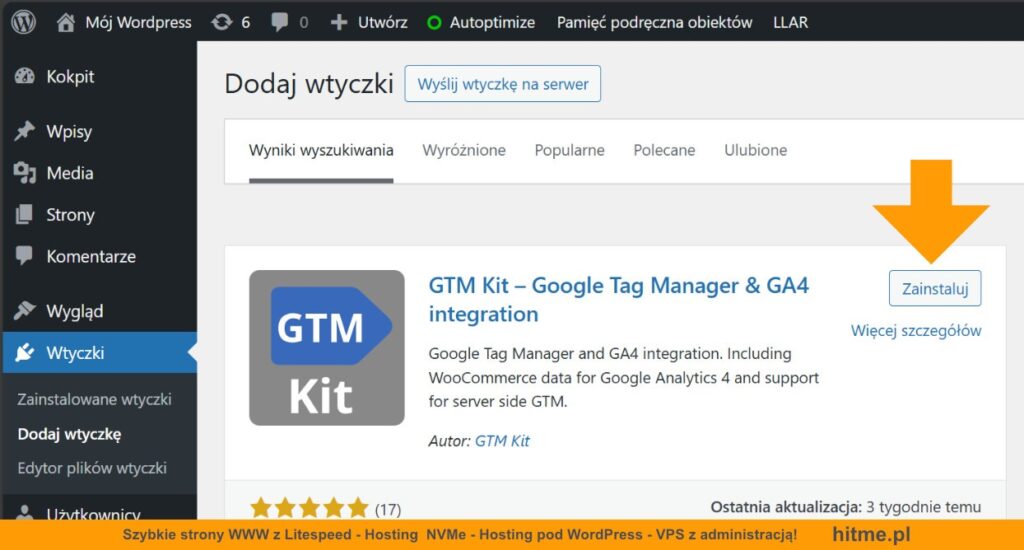Open Wygląd appearance menu

point(74,312)
